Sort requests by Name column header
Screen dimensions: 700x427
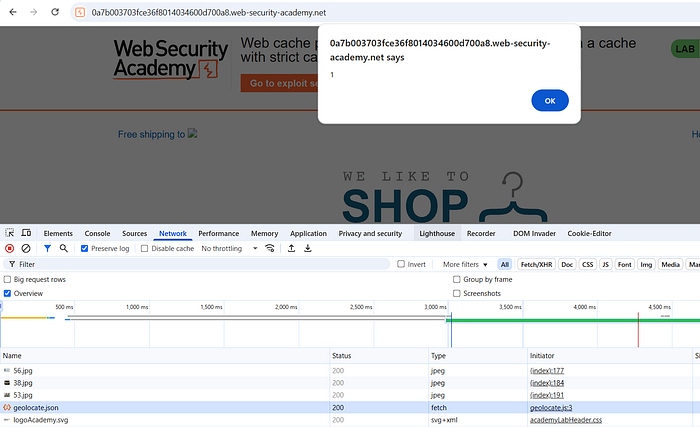(x=165, y=356)
